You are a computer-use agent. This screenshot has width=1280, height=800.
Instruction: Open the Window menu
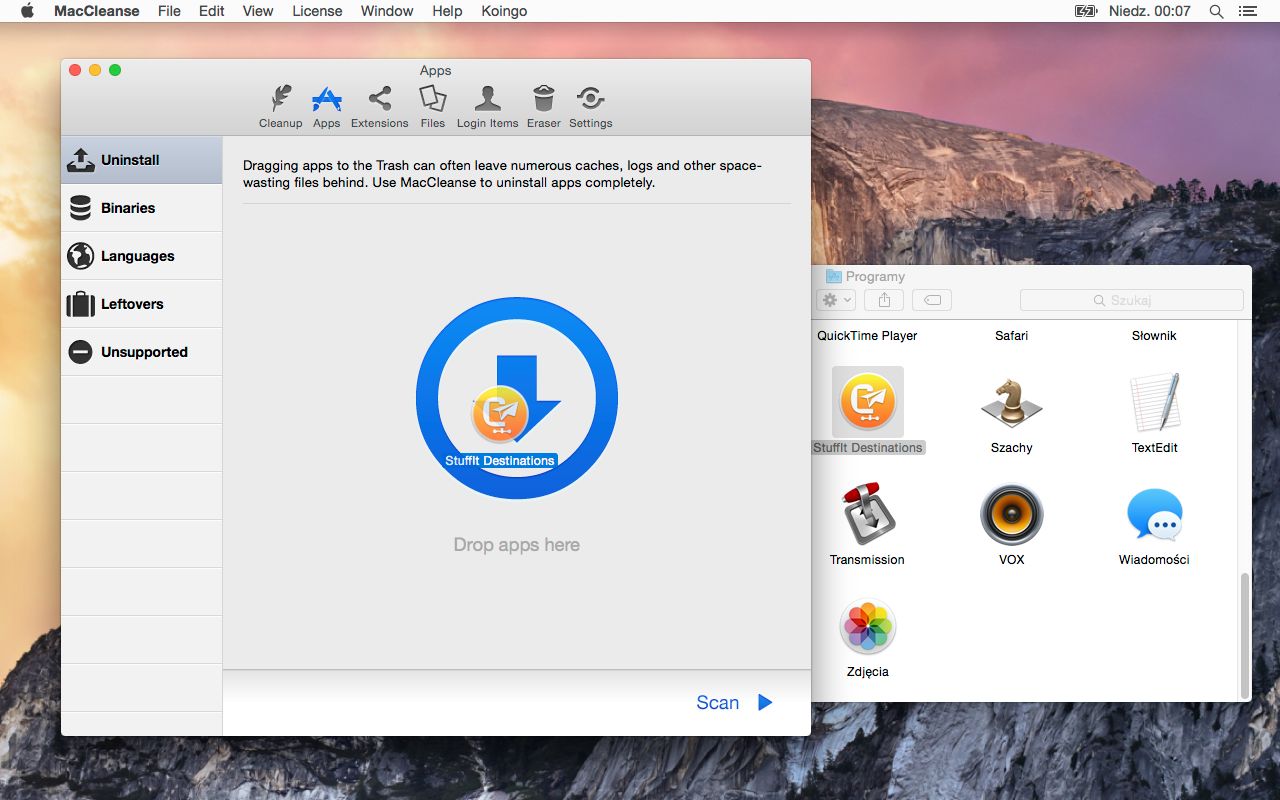click(x=387, y=11)
